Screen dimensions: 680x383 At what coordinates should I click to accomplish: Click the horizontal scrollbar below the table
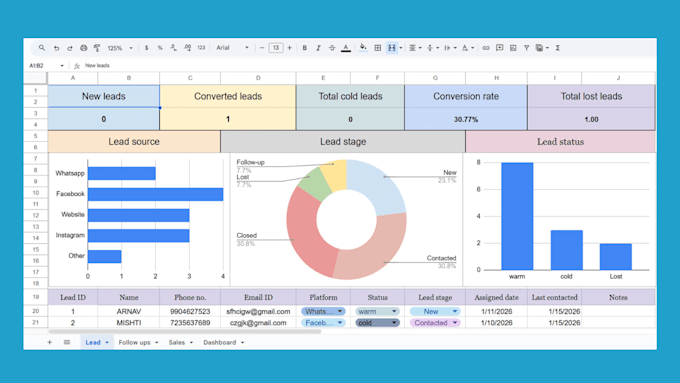[185, 331]
